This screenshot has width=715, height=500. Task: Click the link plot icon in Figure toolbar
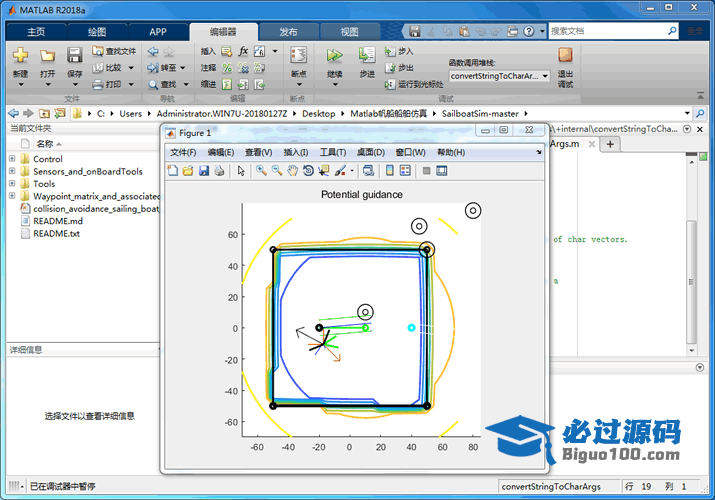[x=368, y=171]
